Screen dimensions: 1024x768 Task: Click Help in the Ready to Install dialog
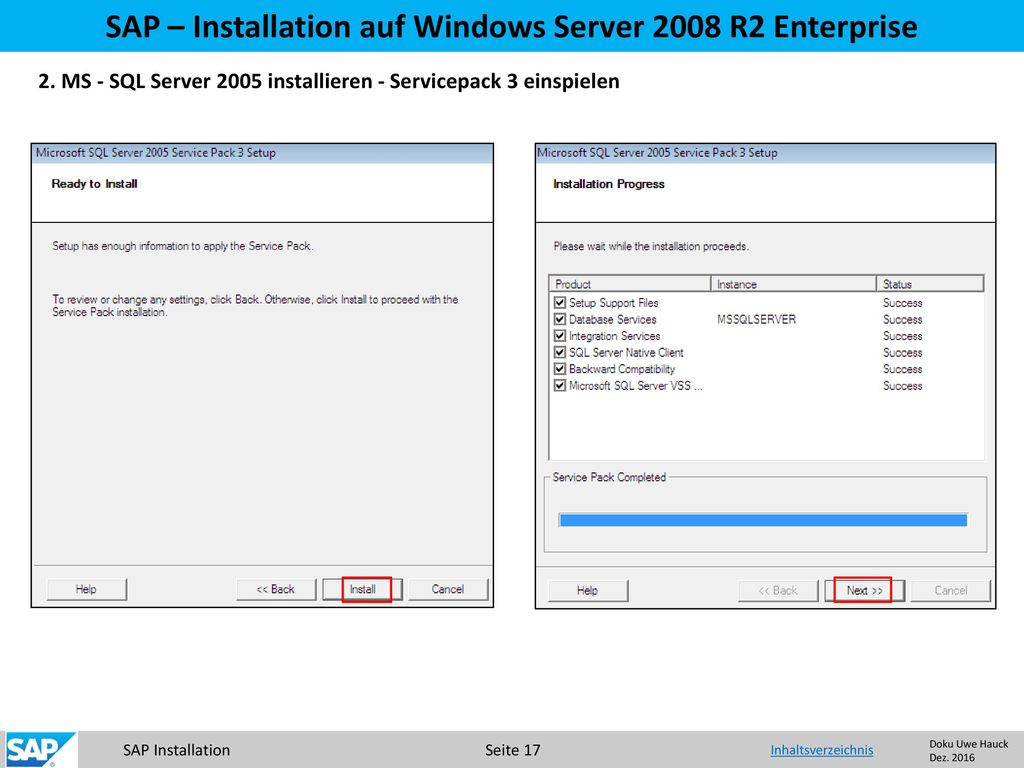[x=86, y=589]
